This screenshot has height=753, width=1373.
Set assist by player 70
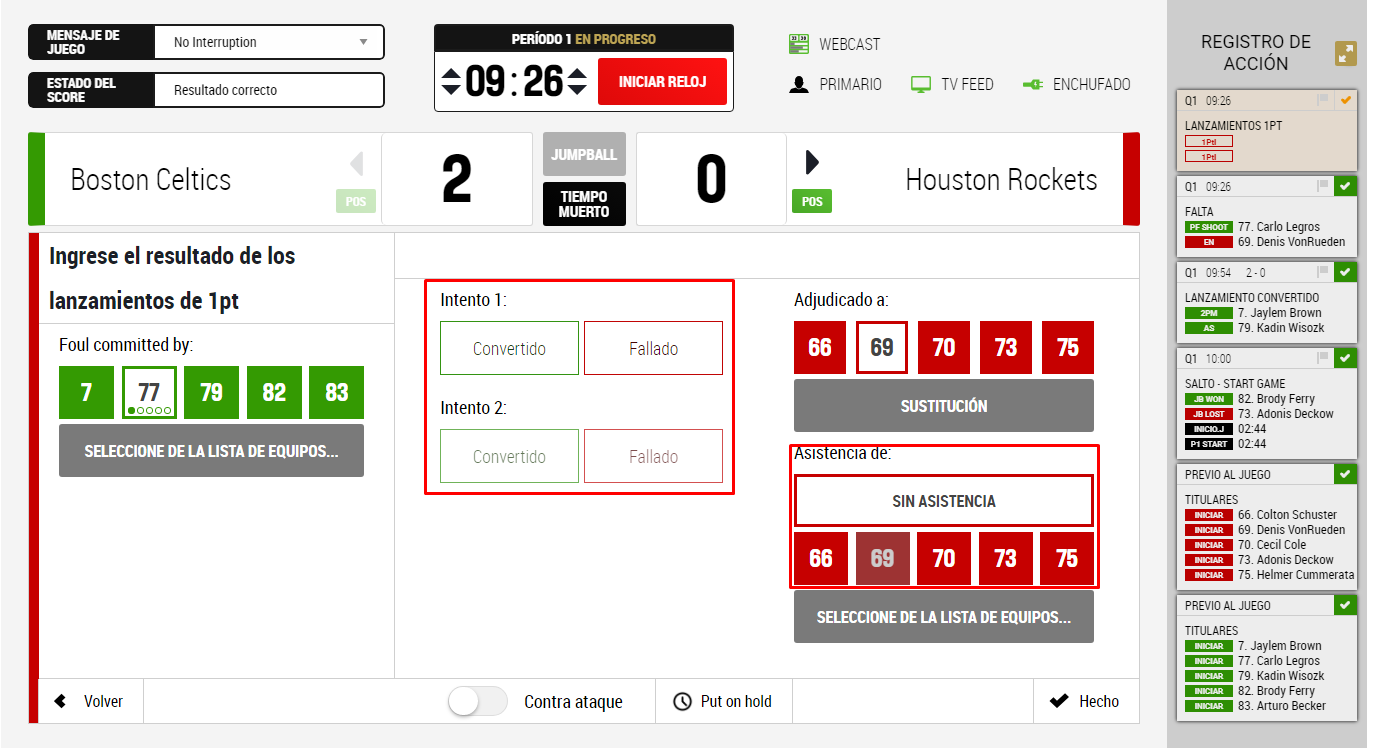click(x=944, y=558)
